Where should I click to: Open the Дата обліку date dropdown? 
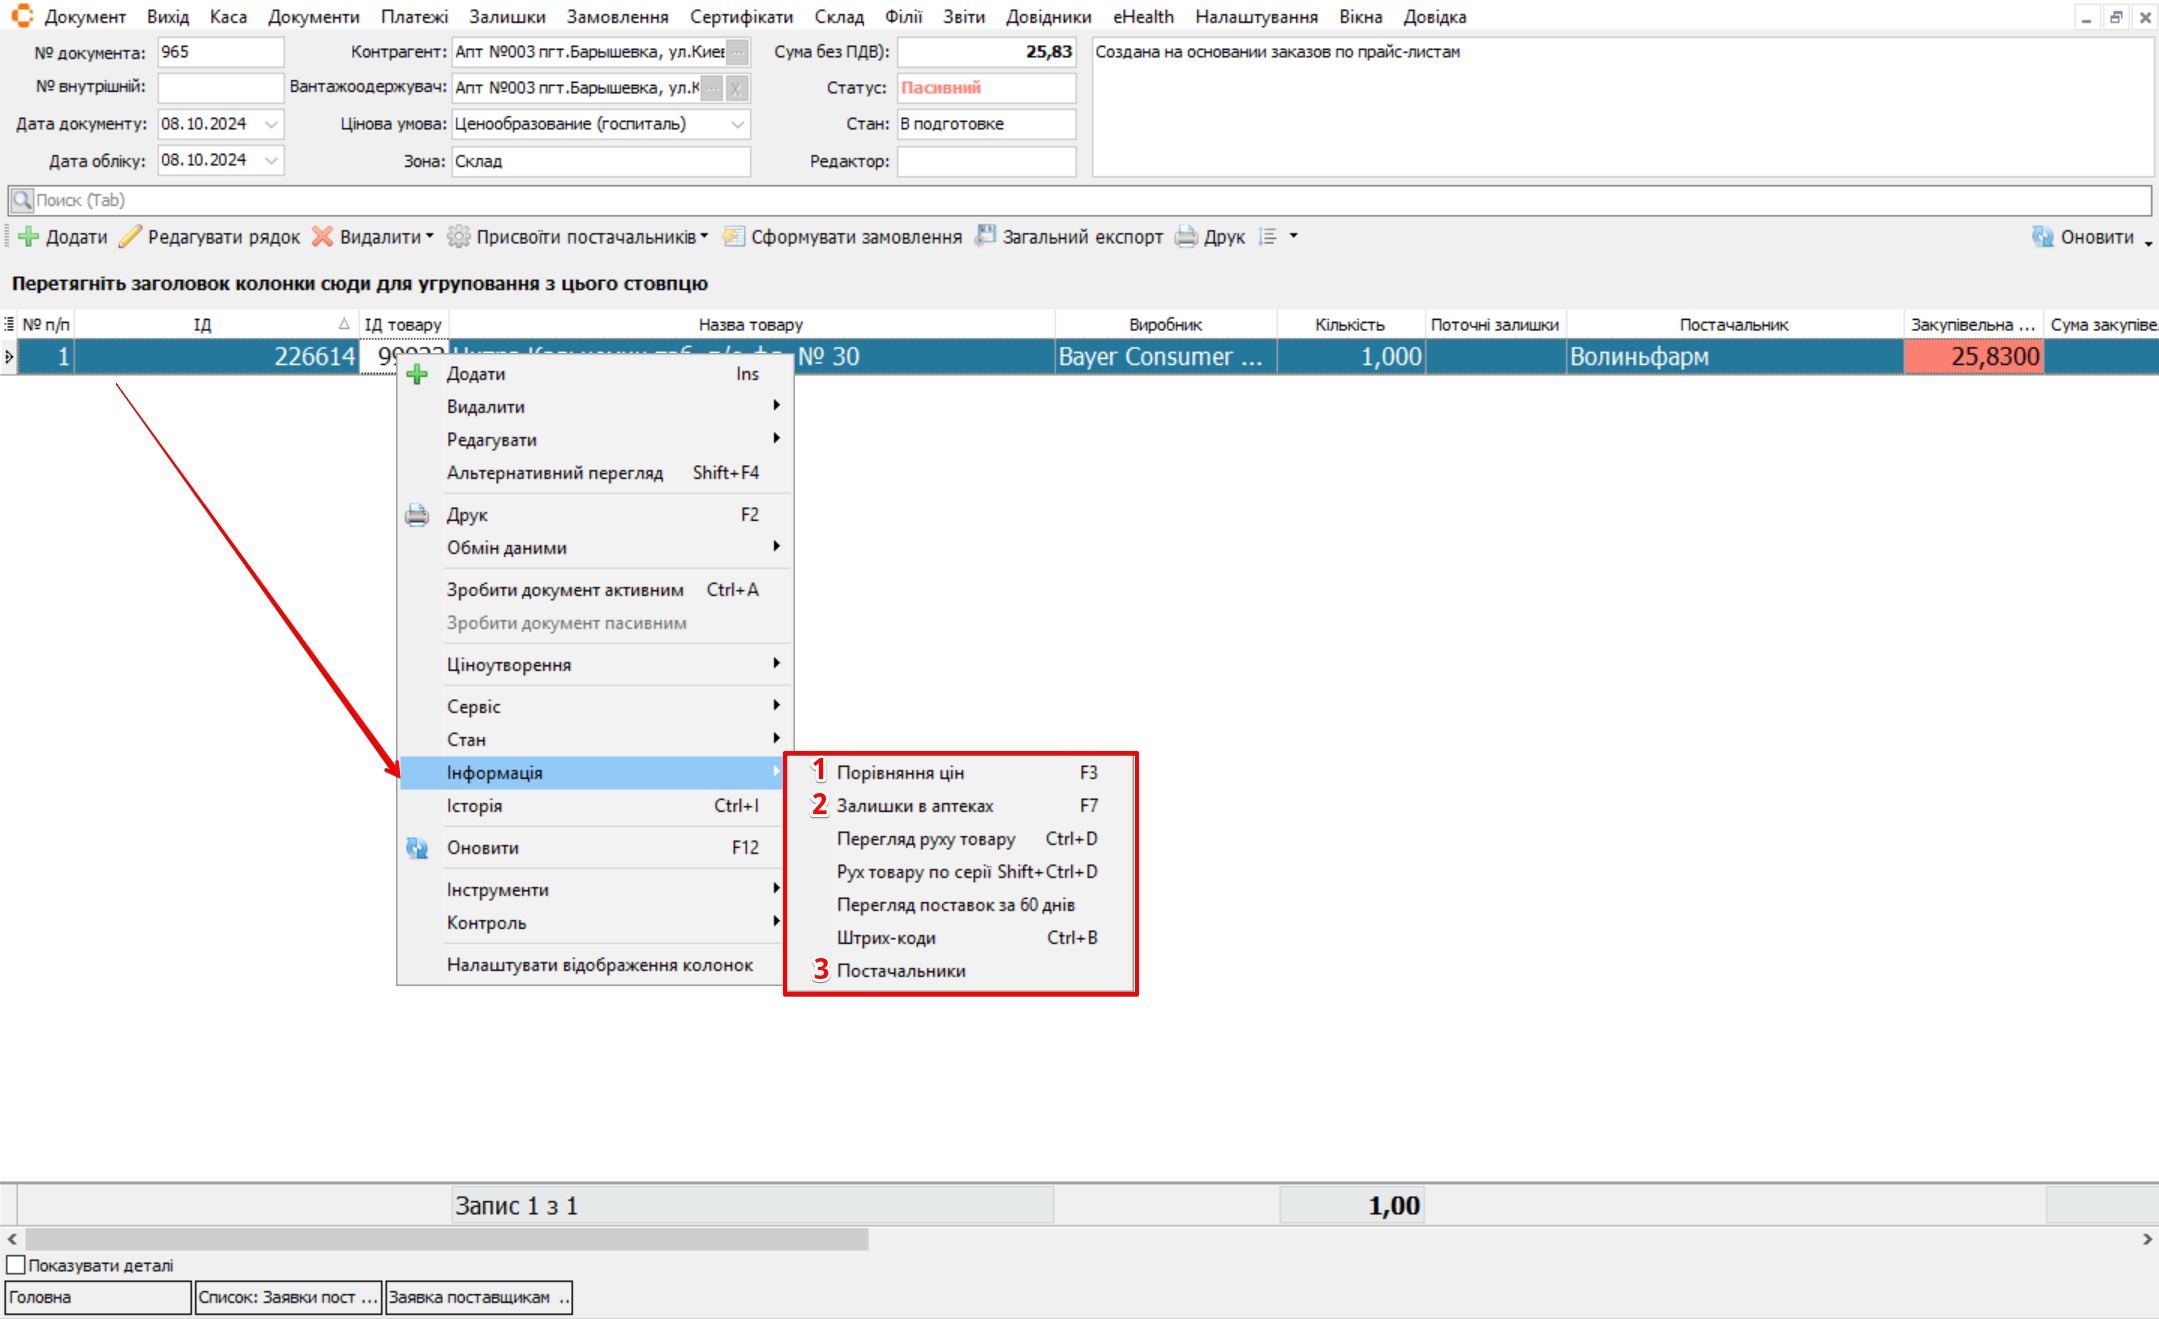tap(271, 160)
